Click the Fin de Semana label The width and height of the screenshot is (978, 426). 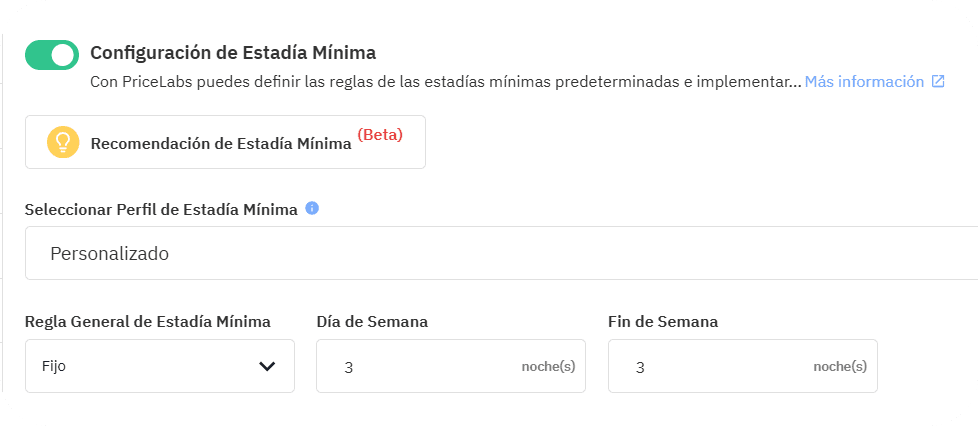pos(663,322)
